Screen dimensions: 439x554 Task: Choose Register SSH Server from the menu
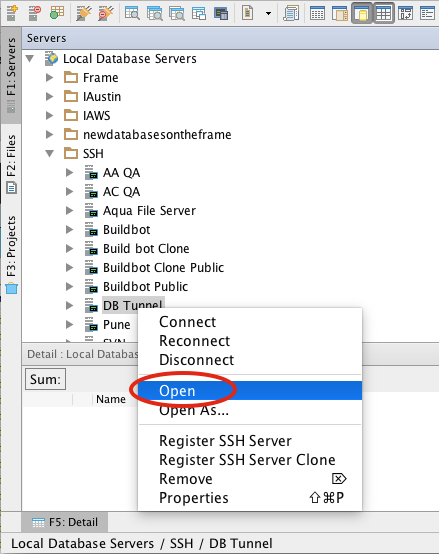[250, 441]
